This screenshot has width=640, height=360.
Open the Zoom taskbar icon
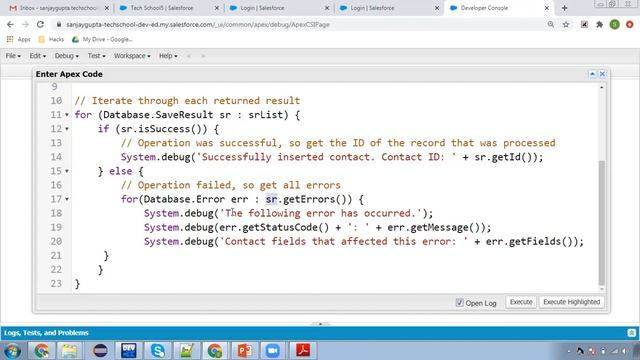273,351
